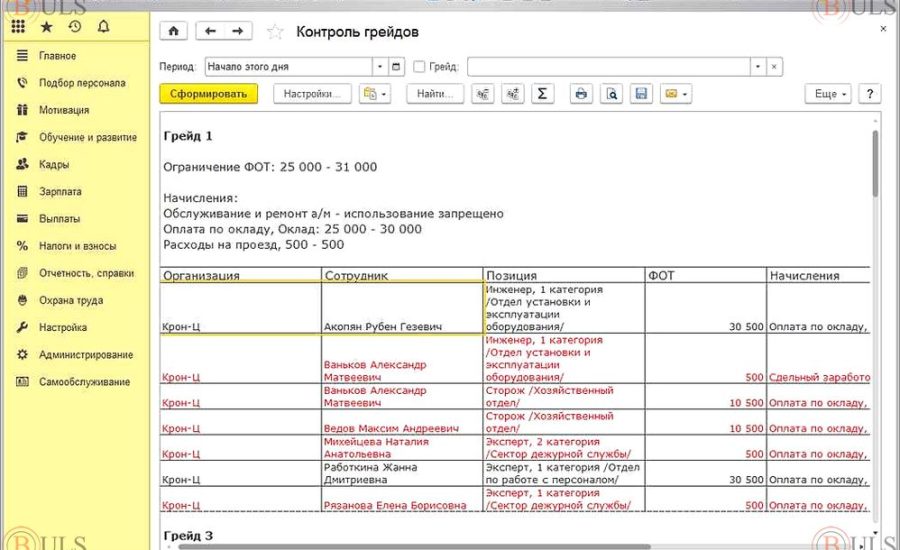Select the Рязанова Елена Борисовна cell

[x=402, y=499]
